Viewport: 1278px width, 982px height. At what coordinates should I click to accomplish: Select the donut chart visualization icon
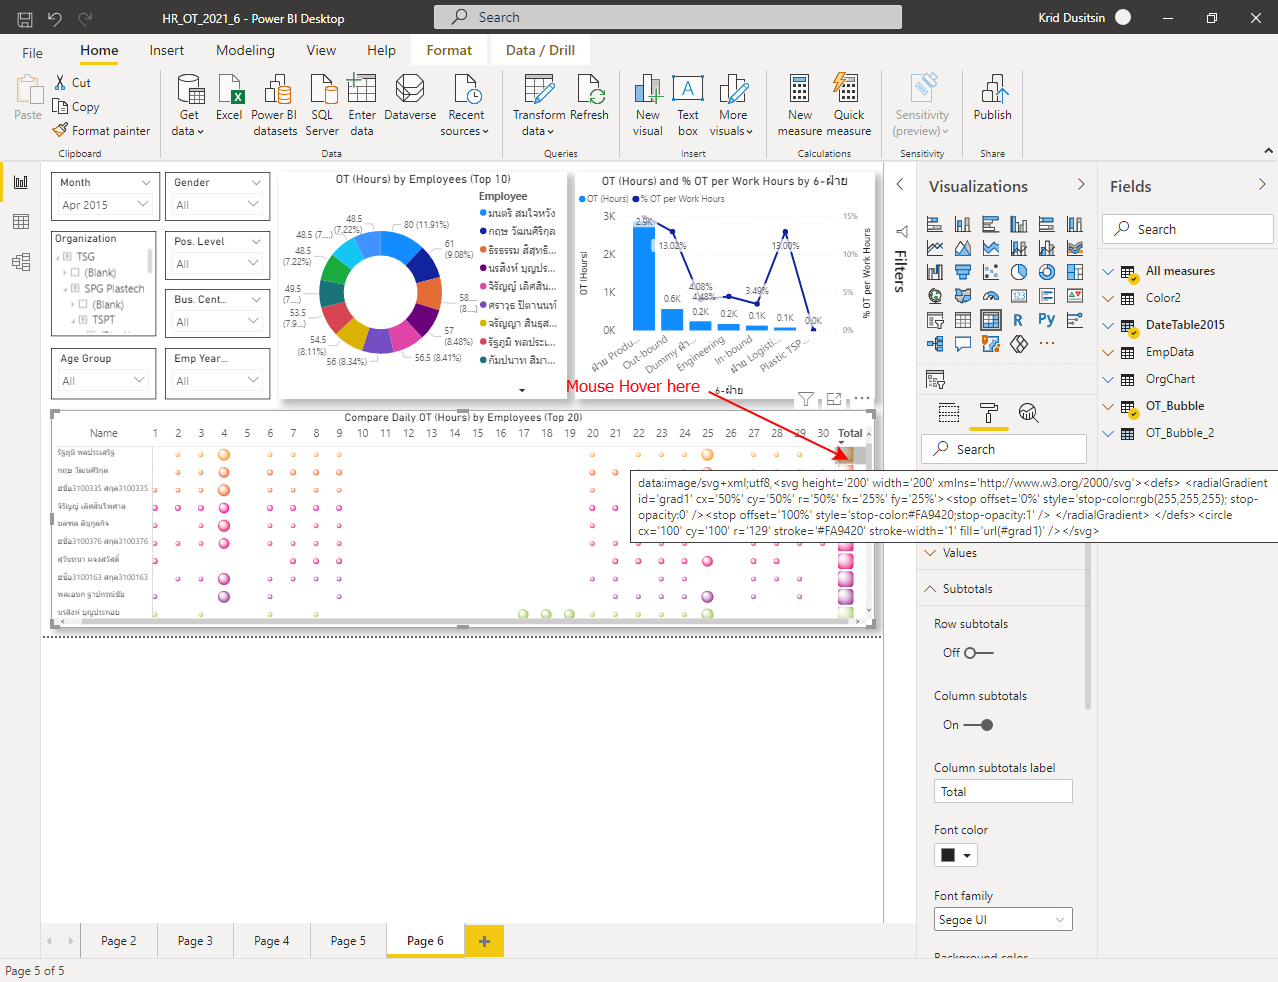click(x=1047, y=271)
